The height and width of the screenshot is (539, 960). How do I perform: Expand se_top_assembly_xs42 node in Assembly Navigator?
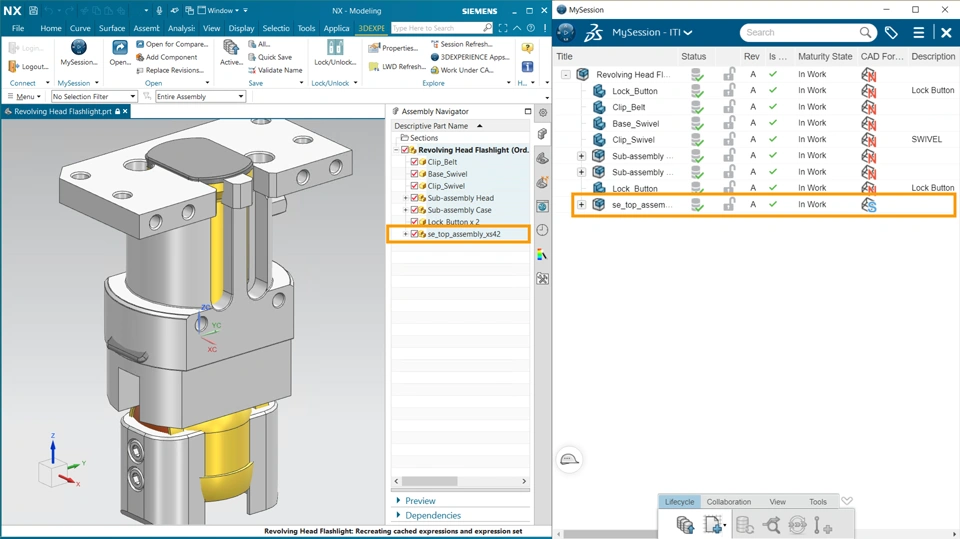coord(405,234)
